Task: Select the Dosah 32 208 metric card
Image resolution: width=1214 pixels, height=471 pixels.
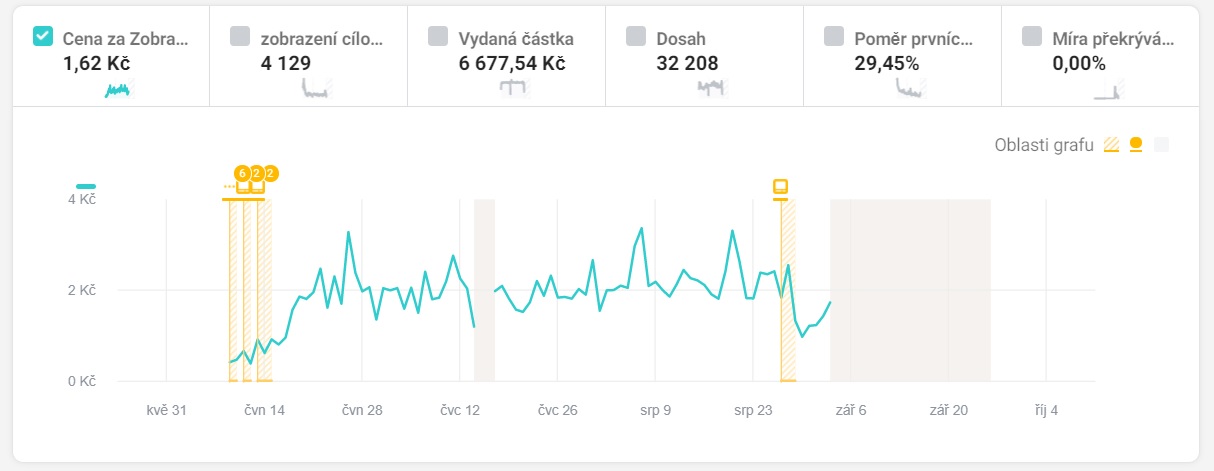Action: pos(704,55)
